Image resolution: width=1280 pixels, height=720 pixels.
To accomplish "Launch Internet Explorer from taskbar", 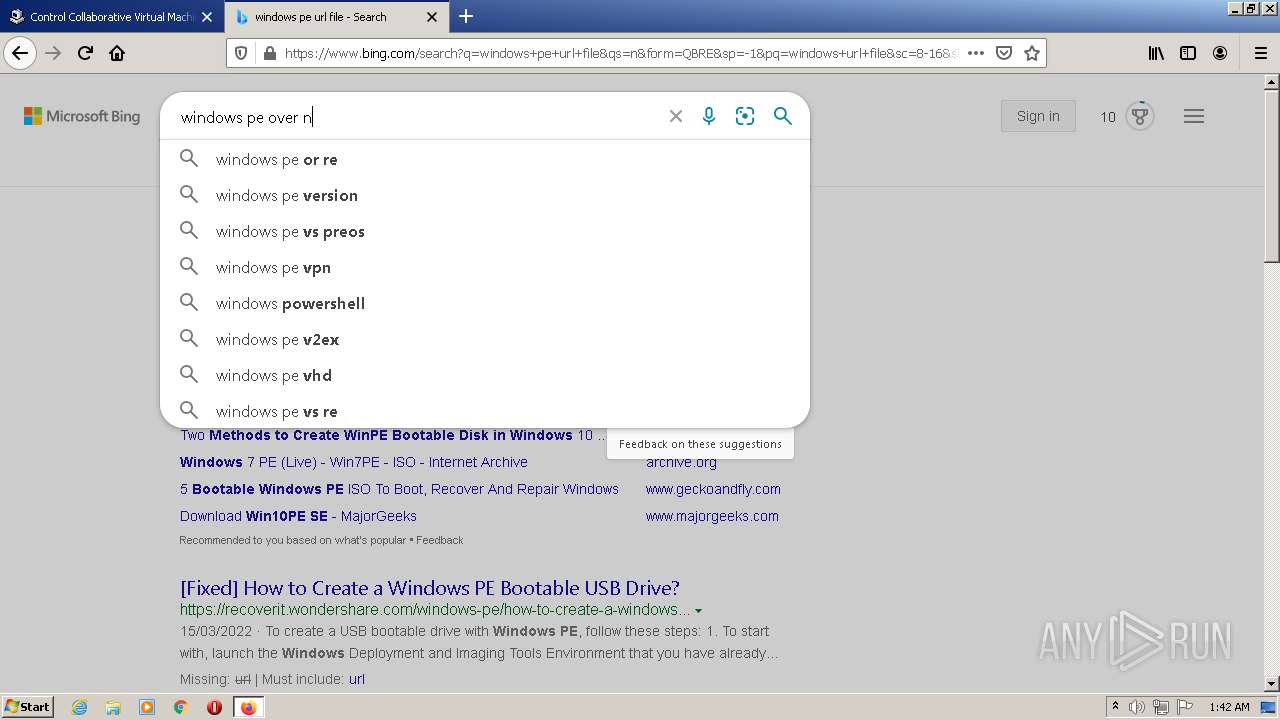I will (80, 707).
